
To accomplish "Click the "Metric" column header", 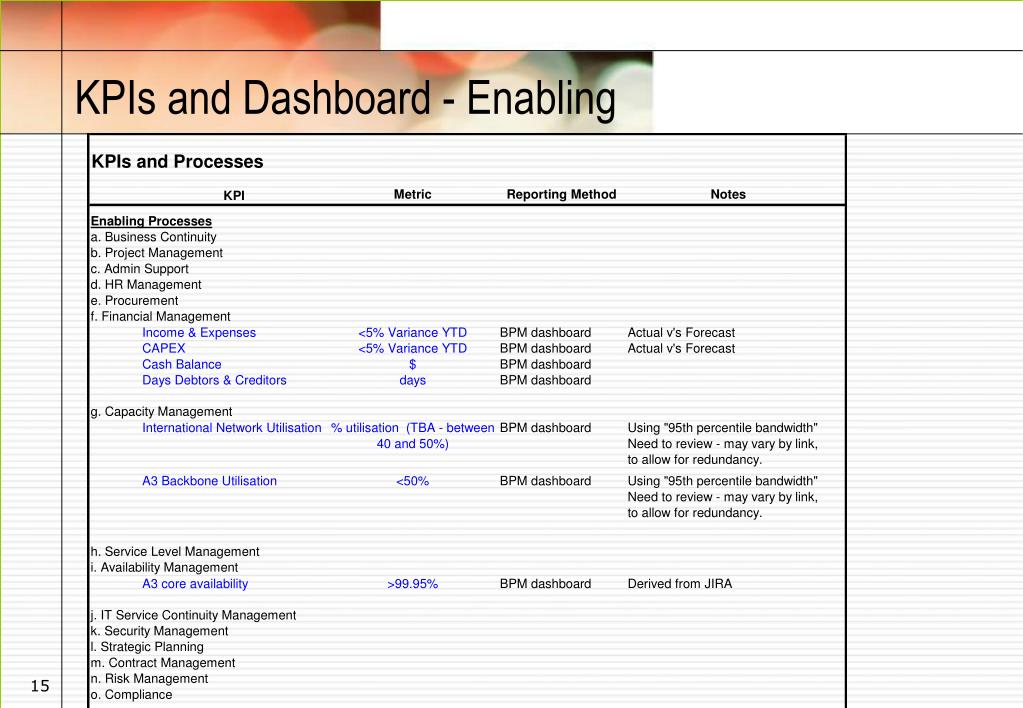I will [412, 194].
